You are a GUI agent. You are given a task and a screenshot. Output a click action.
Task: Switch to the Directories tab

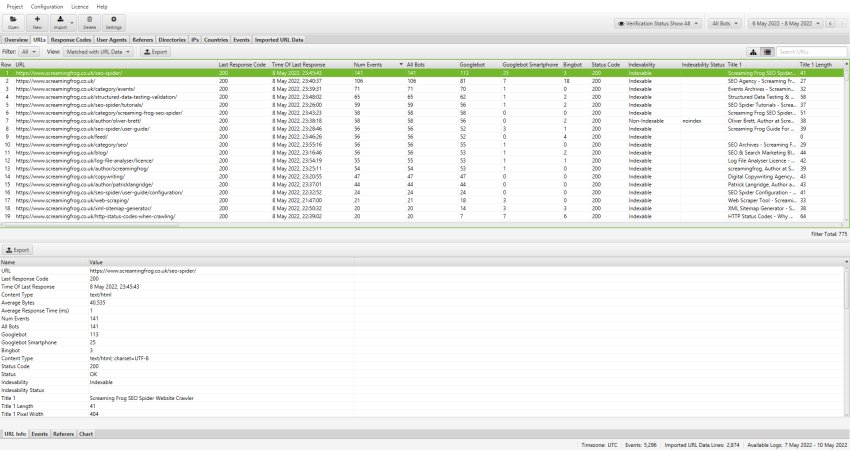(172, 40)
